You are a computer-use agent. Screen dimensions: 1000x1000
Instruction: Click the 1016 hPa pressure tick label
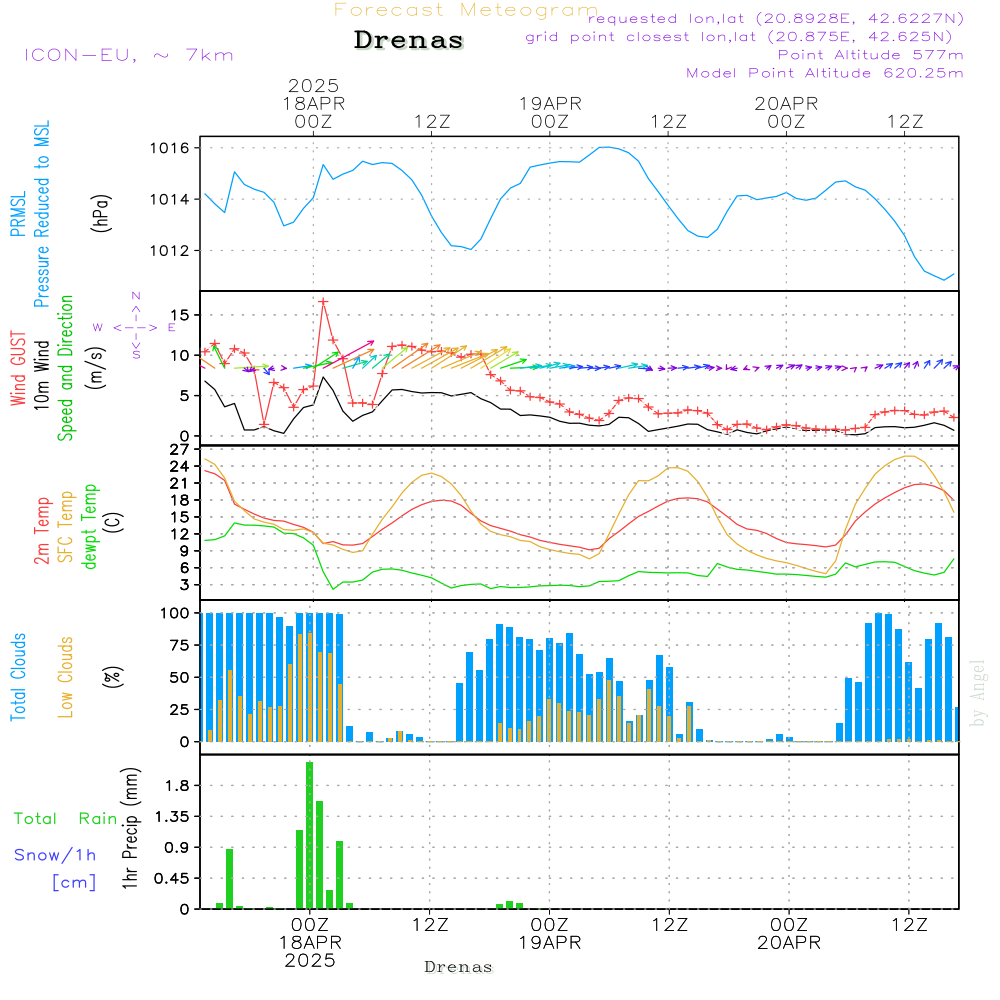170,148
